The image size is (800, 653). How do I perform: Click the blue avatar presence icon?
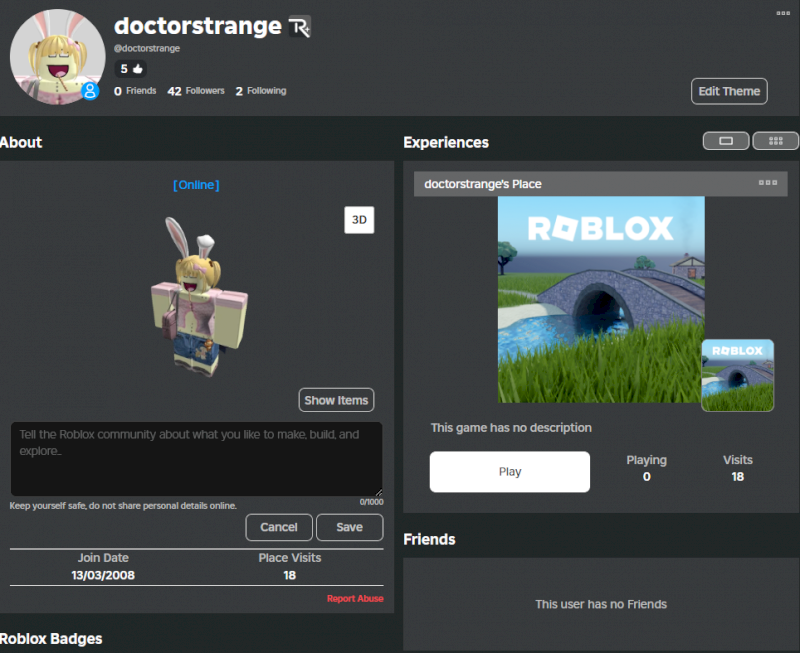tap(90, 91)
